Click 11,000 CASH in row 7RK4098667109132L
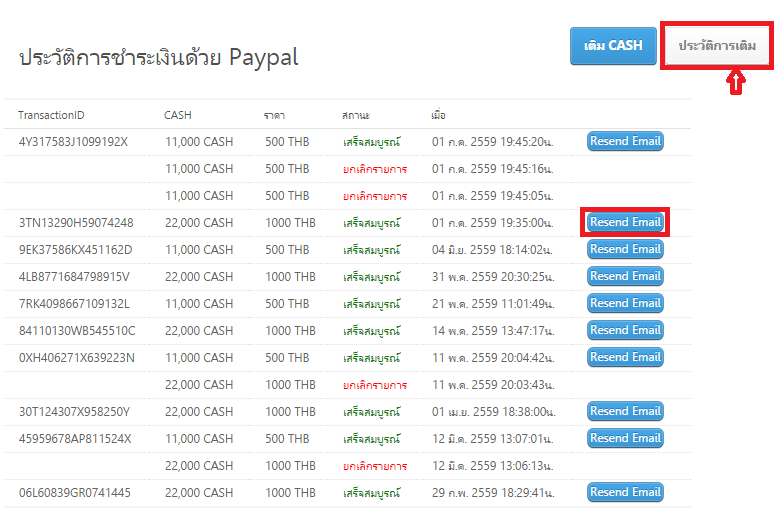This screenshot has width=776, height=517. (199, 304)
